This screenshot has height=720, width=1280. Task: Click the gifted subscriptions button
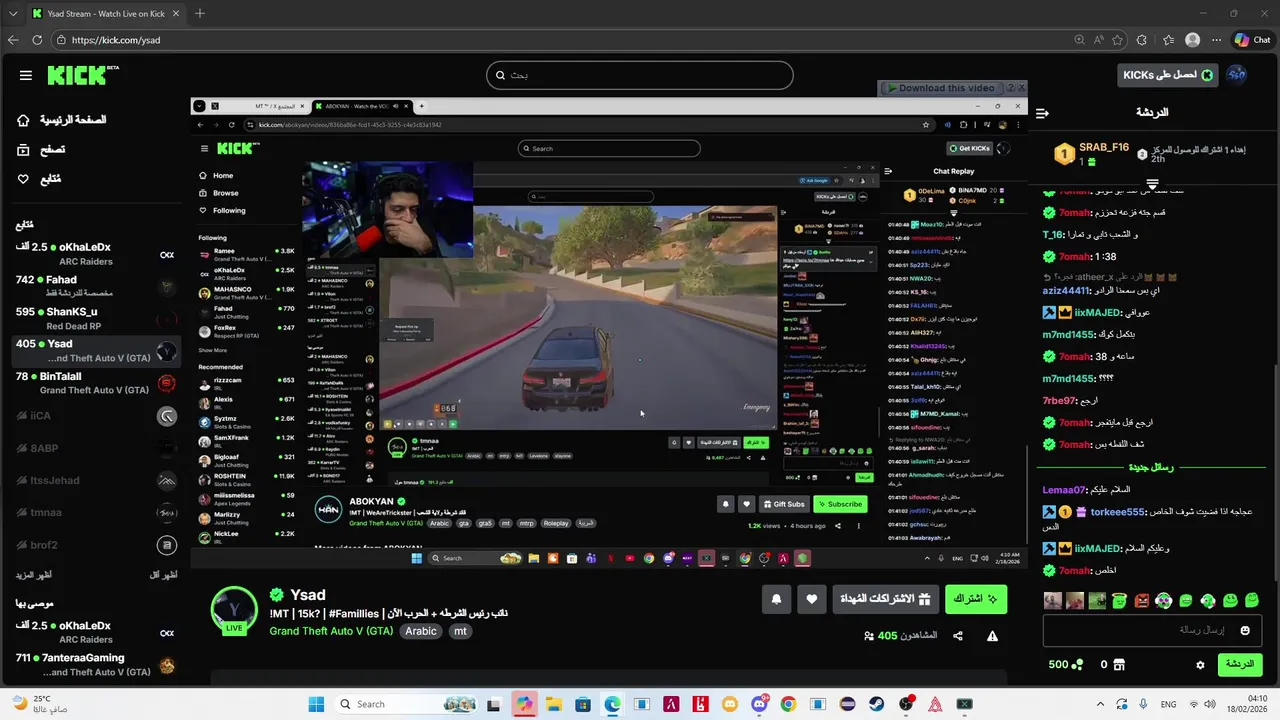tap(886, 599)
